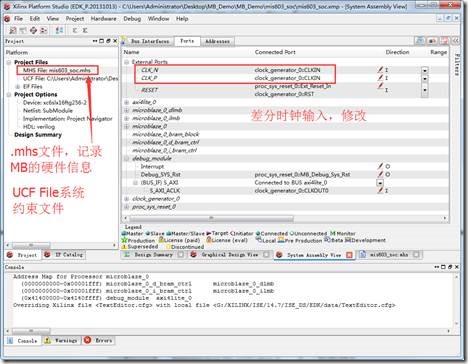Click the third main toolbar icon
This screenshot has width=468, height=364.
33,30
